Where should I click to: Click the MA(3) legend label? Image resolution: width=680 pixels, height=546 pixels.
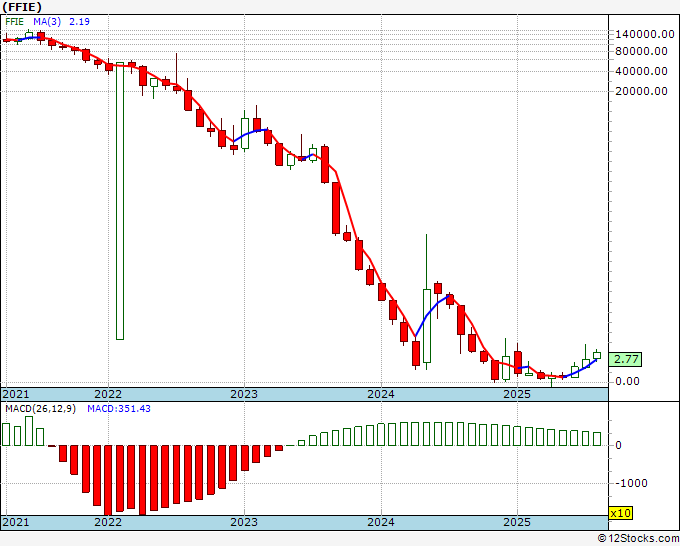pos(47,22)
